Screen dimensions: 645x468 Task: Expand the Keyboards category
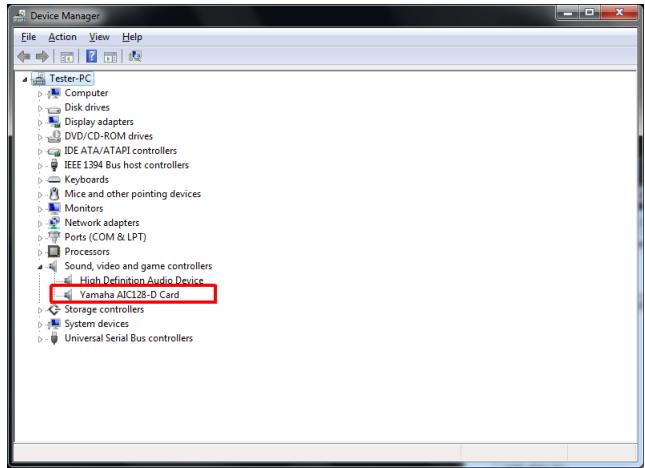click(x=40, y=181)
